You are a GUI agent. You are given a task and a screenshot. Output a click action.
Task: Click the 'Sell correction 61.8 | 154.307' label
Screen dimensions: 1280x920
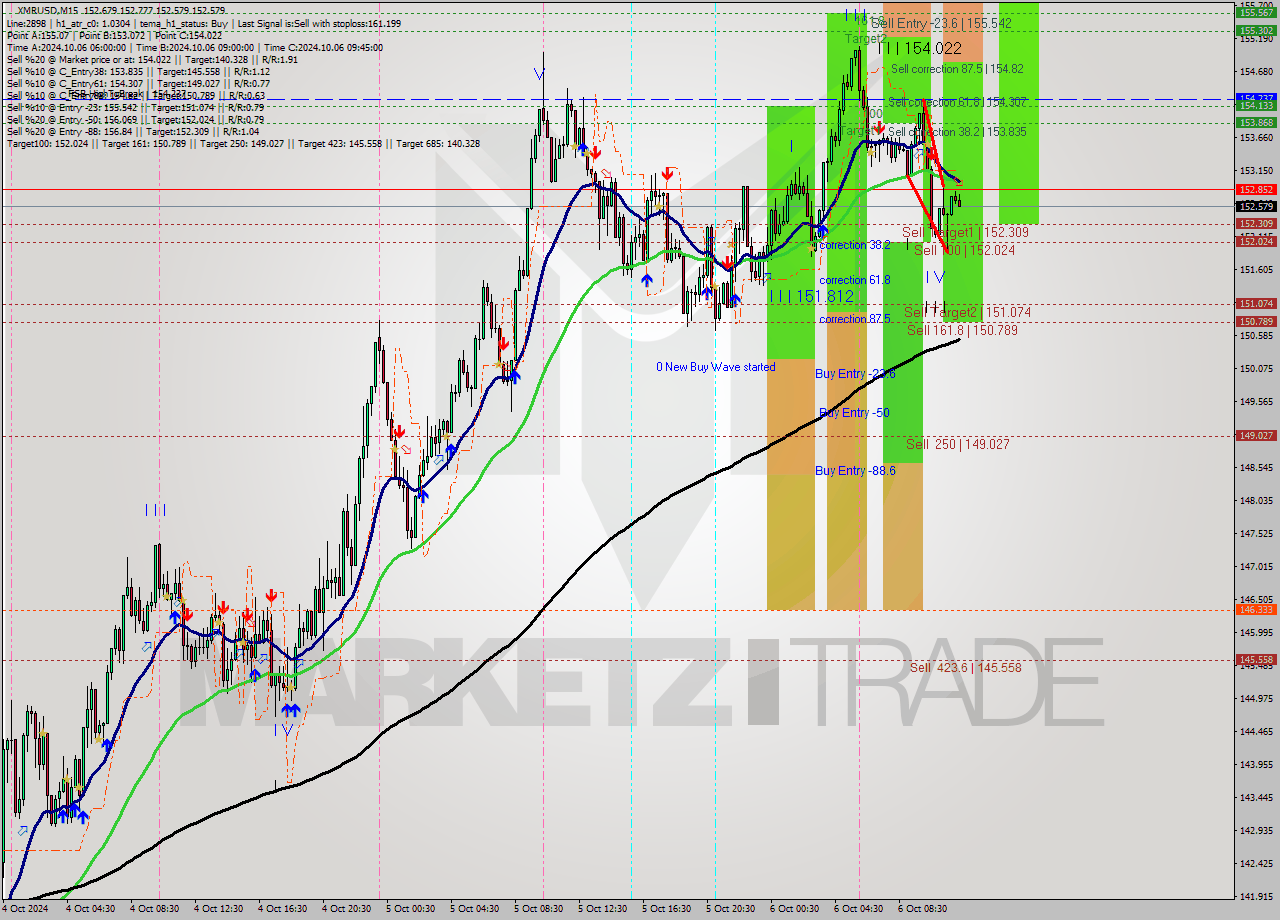click(957, 102)
